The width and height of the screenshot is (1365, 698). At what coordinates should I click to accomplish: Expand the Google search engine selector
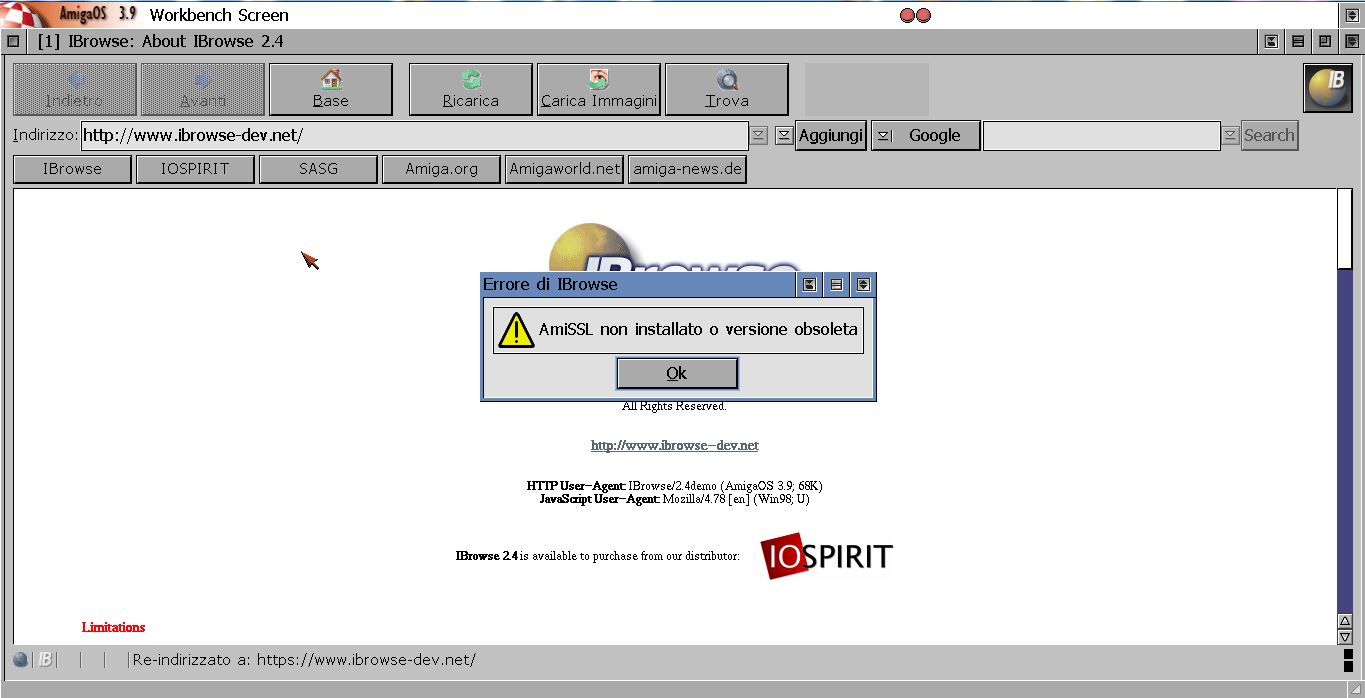884,136
